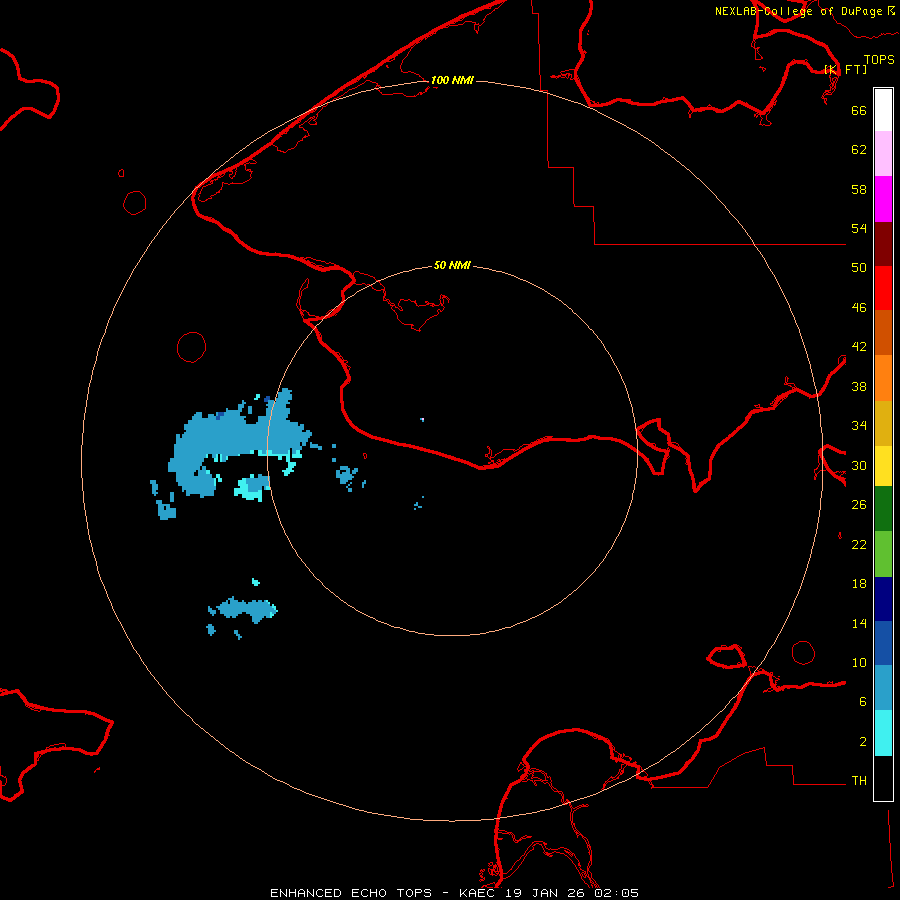Click legend value 58

pos(859,189)
